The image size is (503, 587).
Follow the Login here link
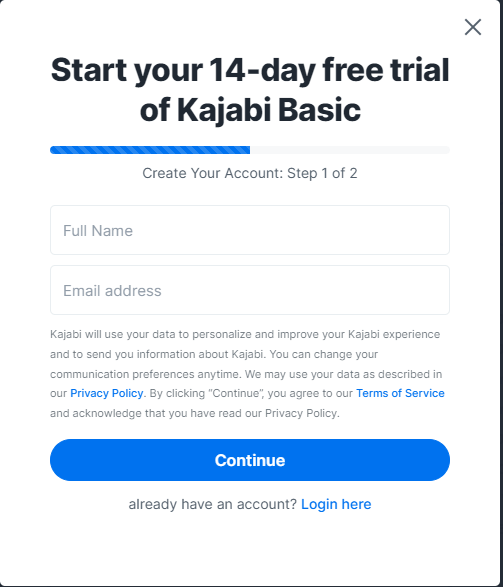click(x=336, y=504)
